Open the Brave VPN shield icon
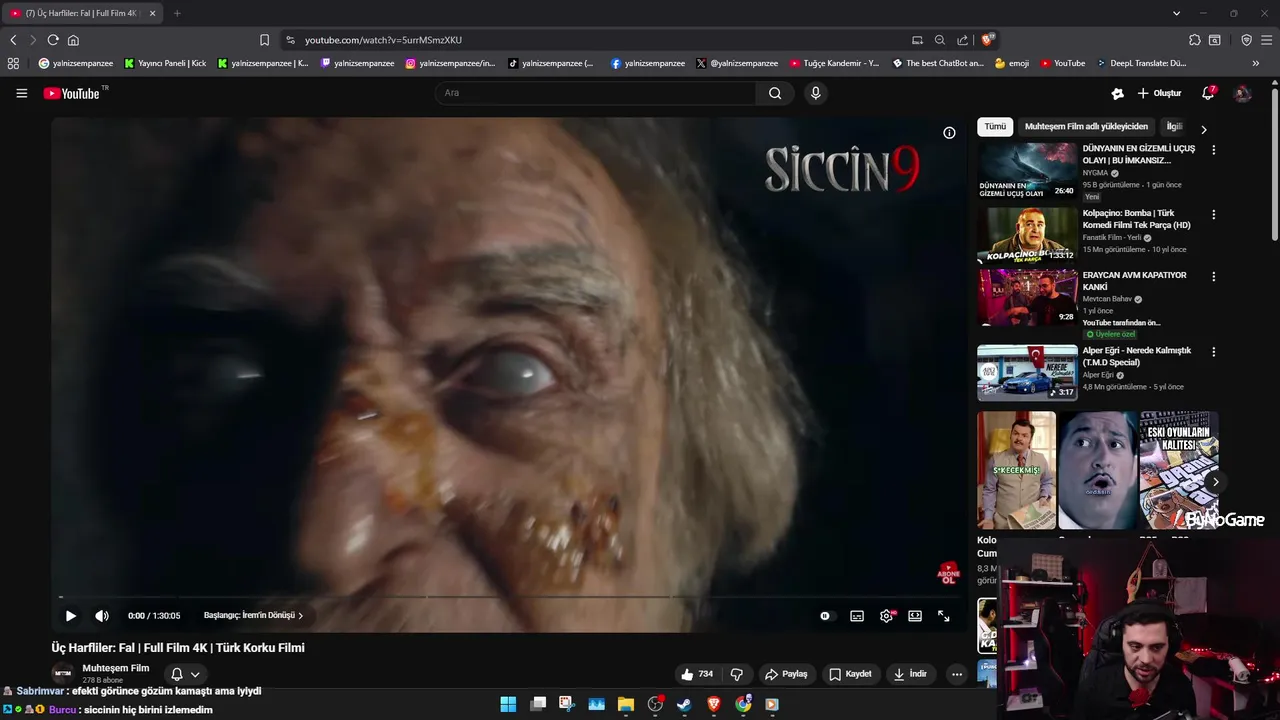Image resolution: width=1280 pixels, height=720 pixels. 1246,40
